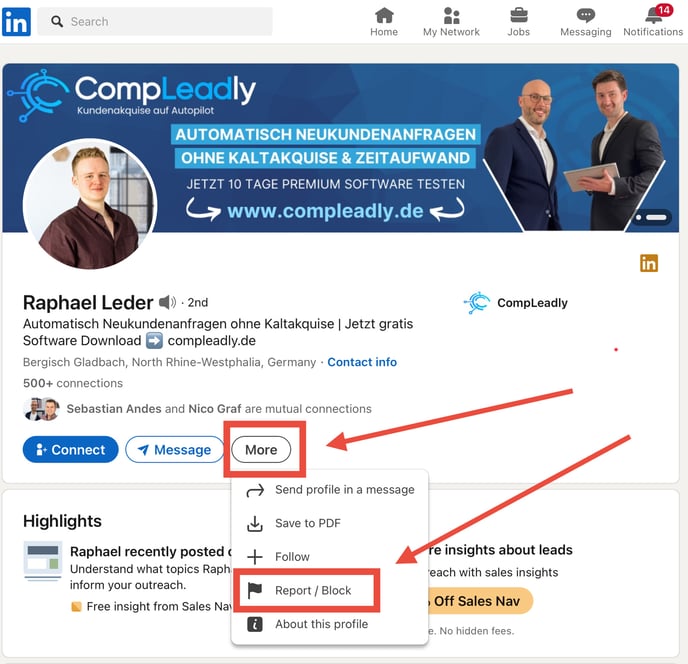The image size is (688, 664).
Task: Select Send profile in a message
Action: 330,490
